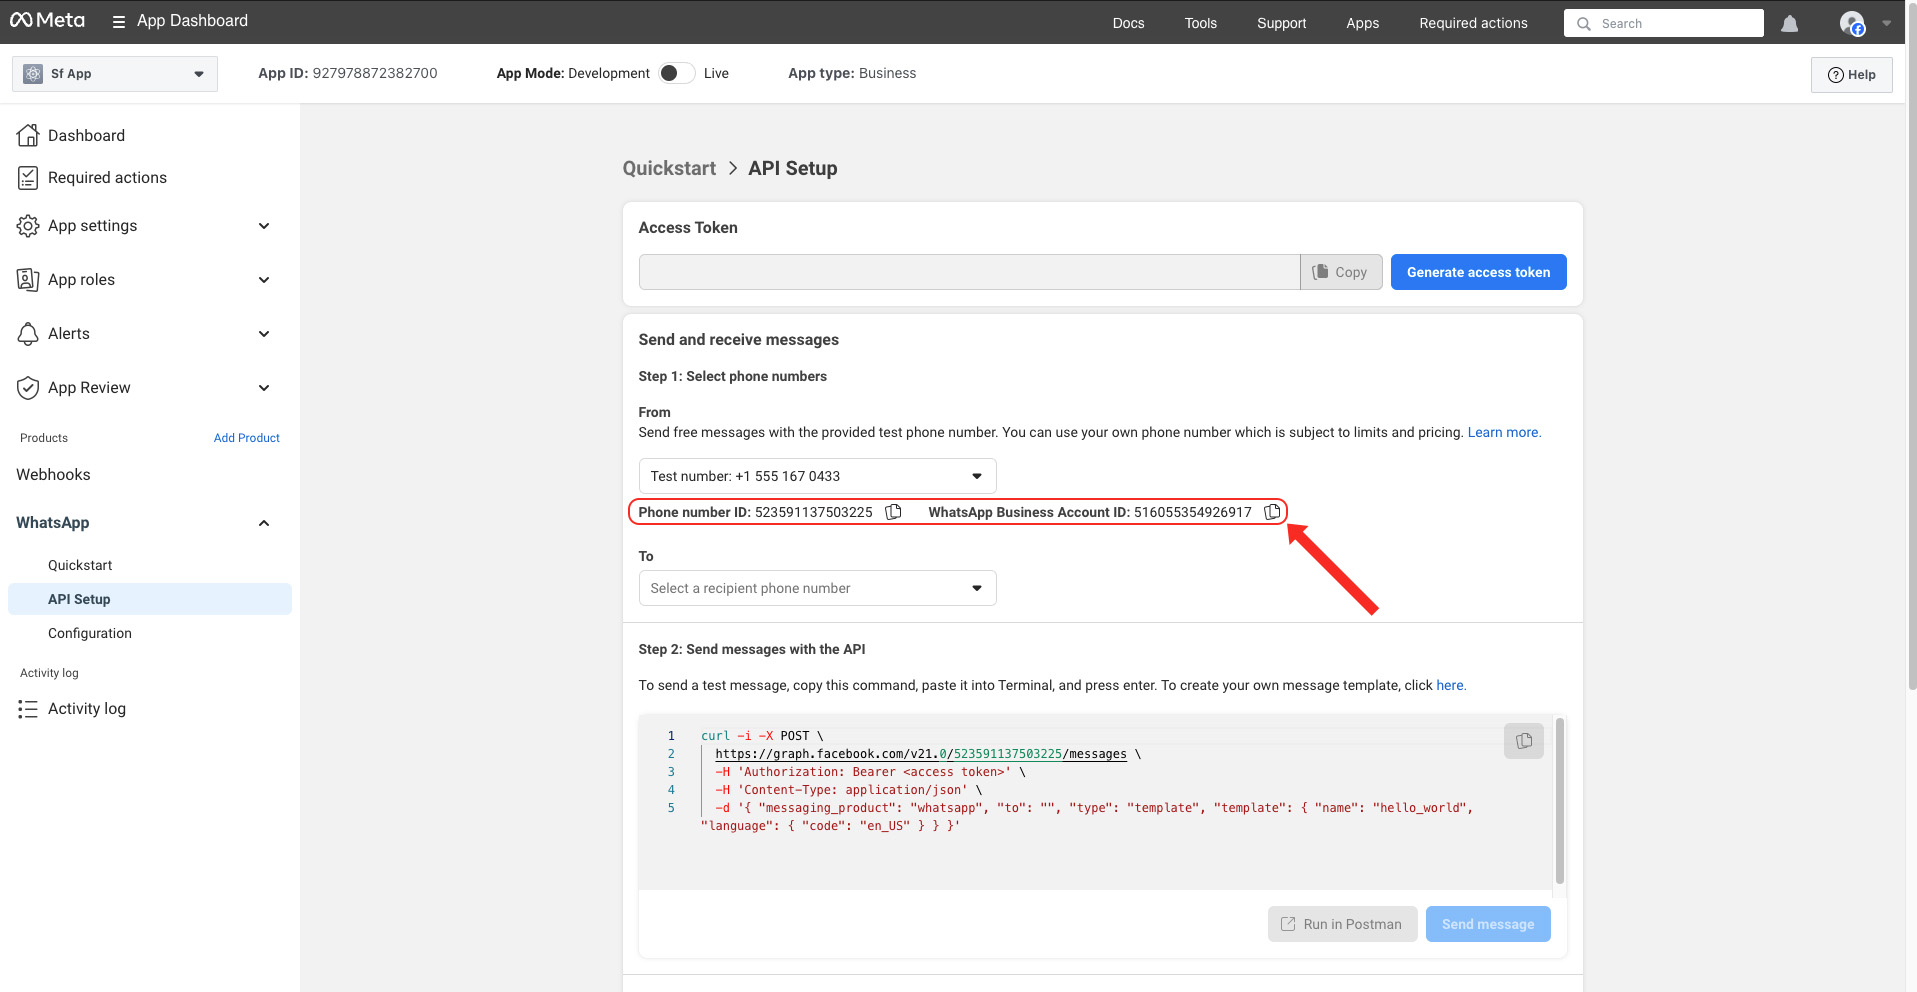The height and width of the screenshot is (992, 1917).
Task: Click Run in Postman button
Action: point(1342,924)
